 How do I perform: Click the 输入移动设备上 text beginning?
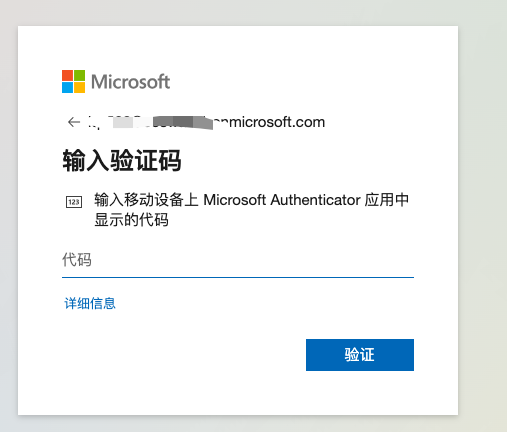[146, 200]
